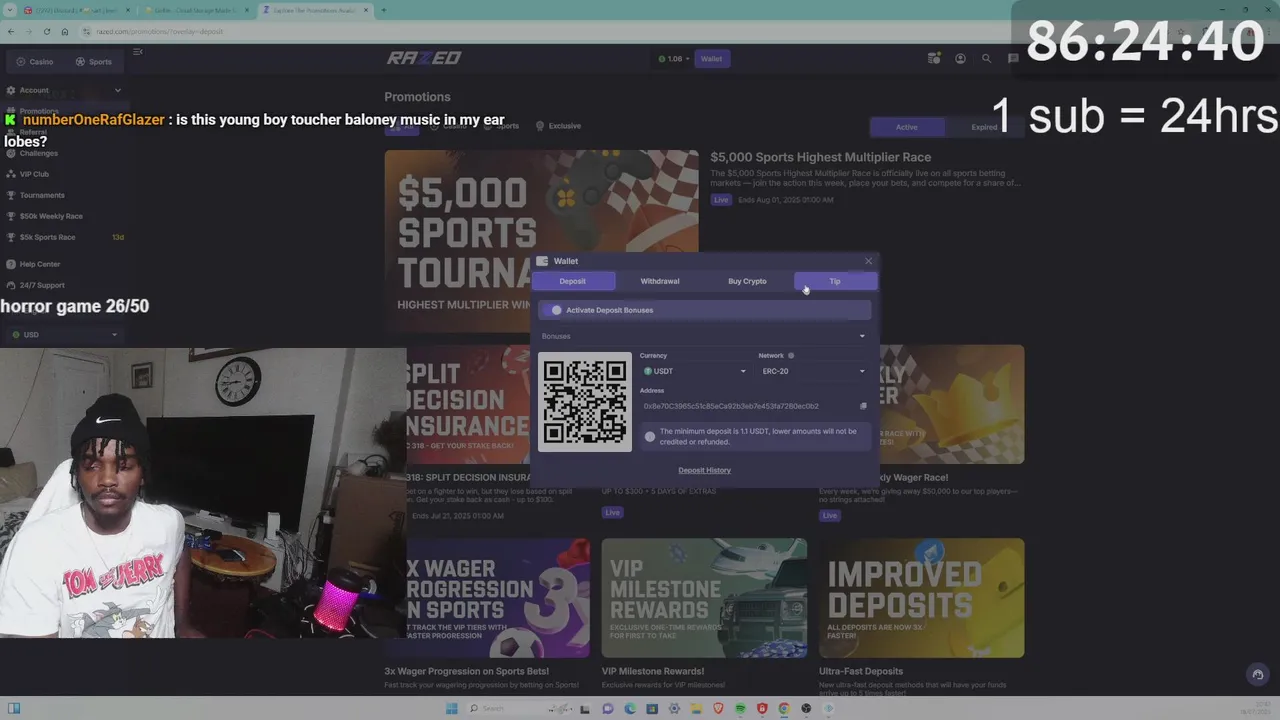This screenshot has height=720, width=1280.
Task: Open Challenges in sidebar
Action: click(38, 153)
